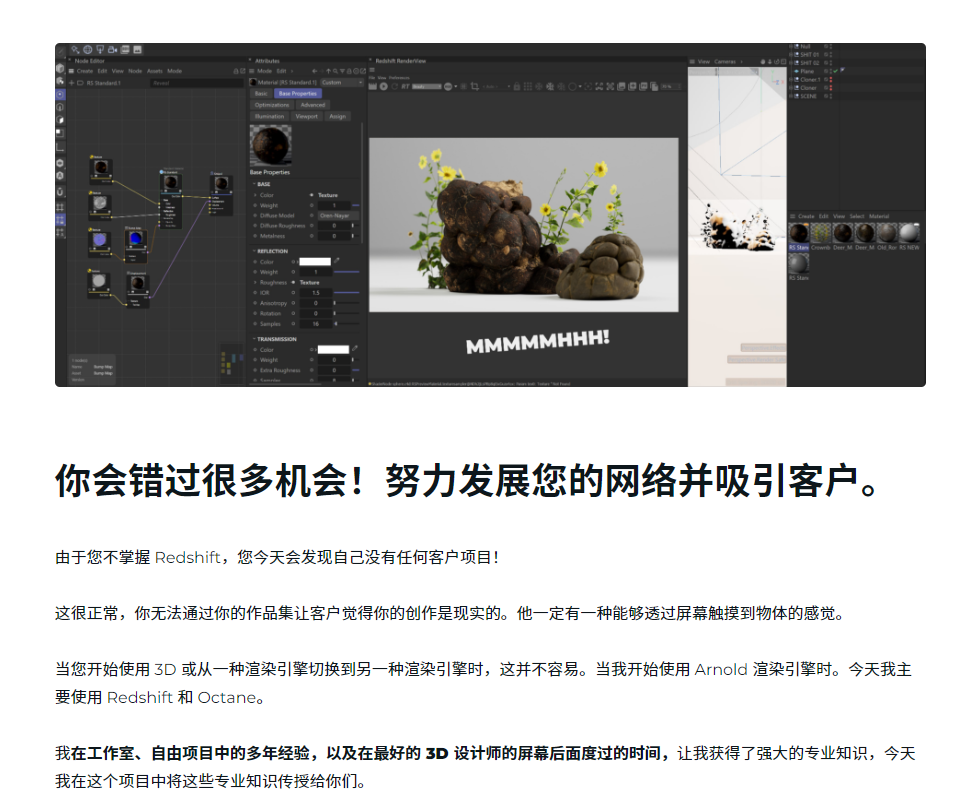Open the Viewport tab
The image size is (968, 807).
[x=306, y=116]
